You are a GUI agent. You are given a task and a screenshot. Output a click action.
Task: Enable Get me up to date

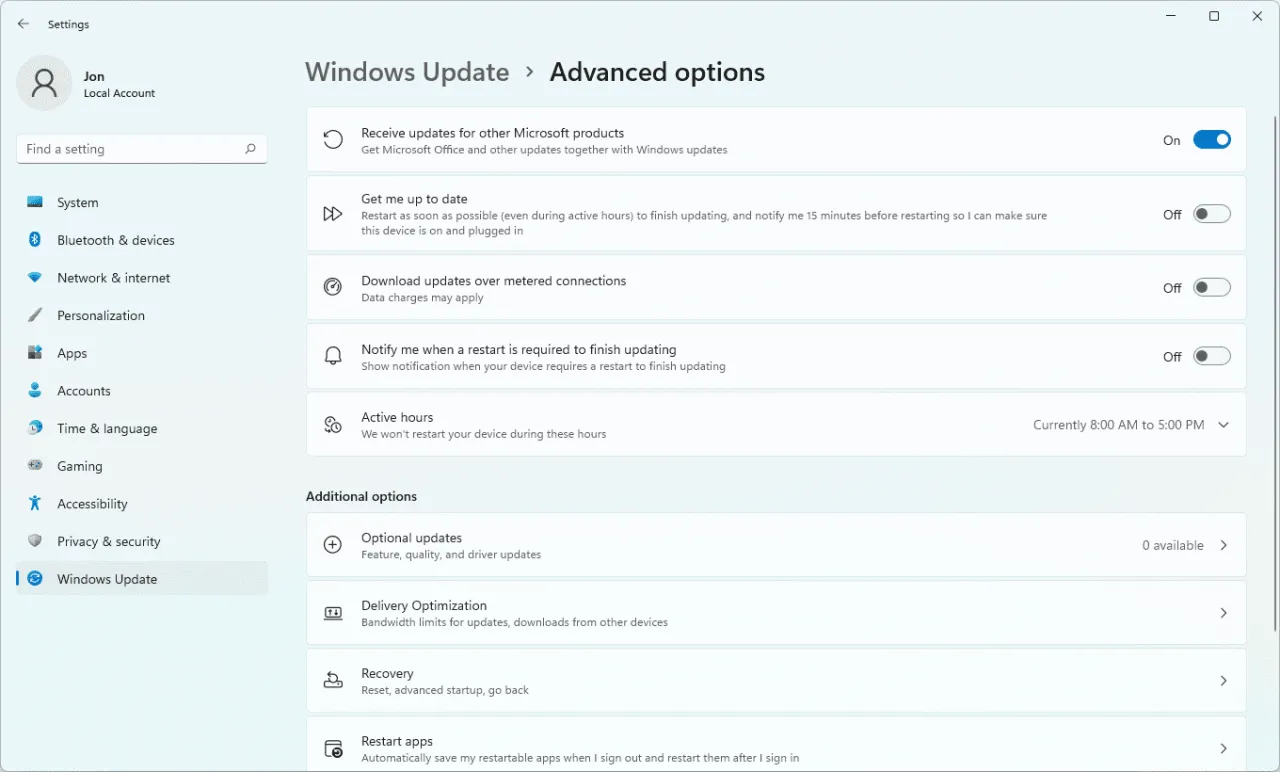1211,213
